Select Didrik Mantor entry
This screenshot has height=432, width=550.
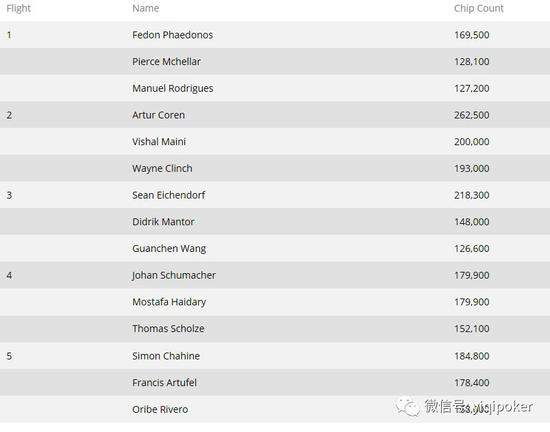(163, 222)
